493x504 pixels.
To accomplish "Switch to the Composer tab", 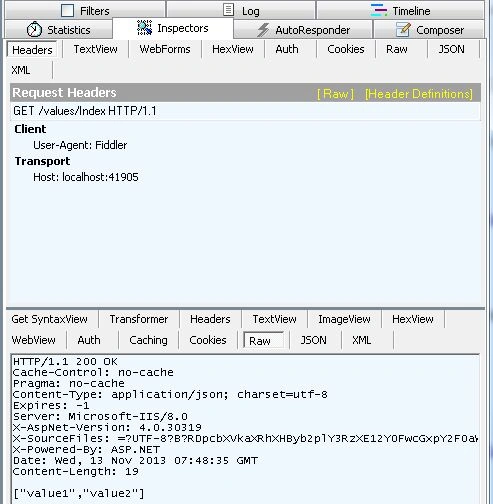I will point(429,30).
